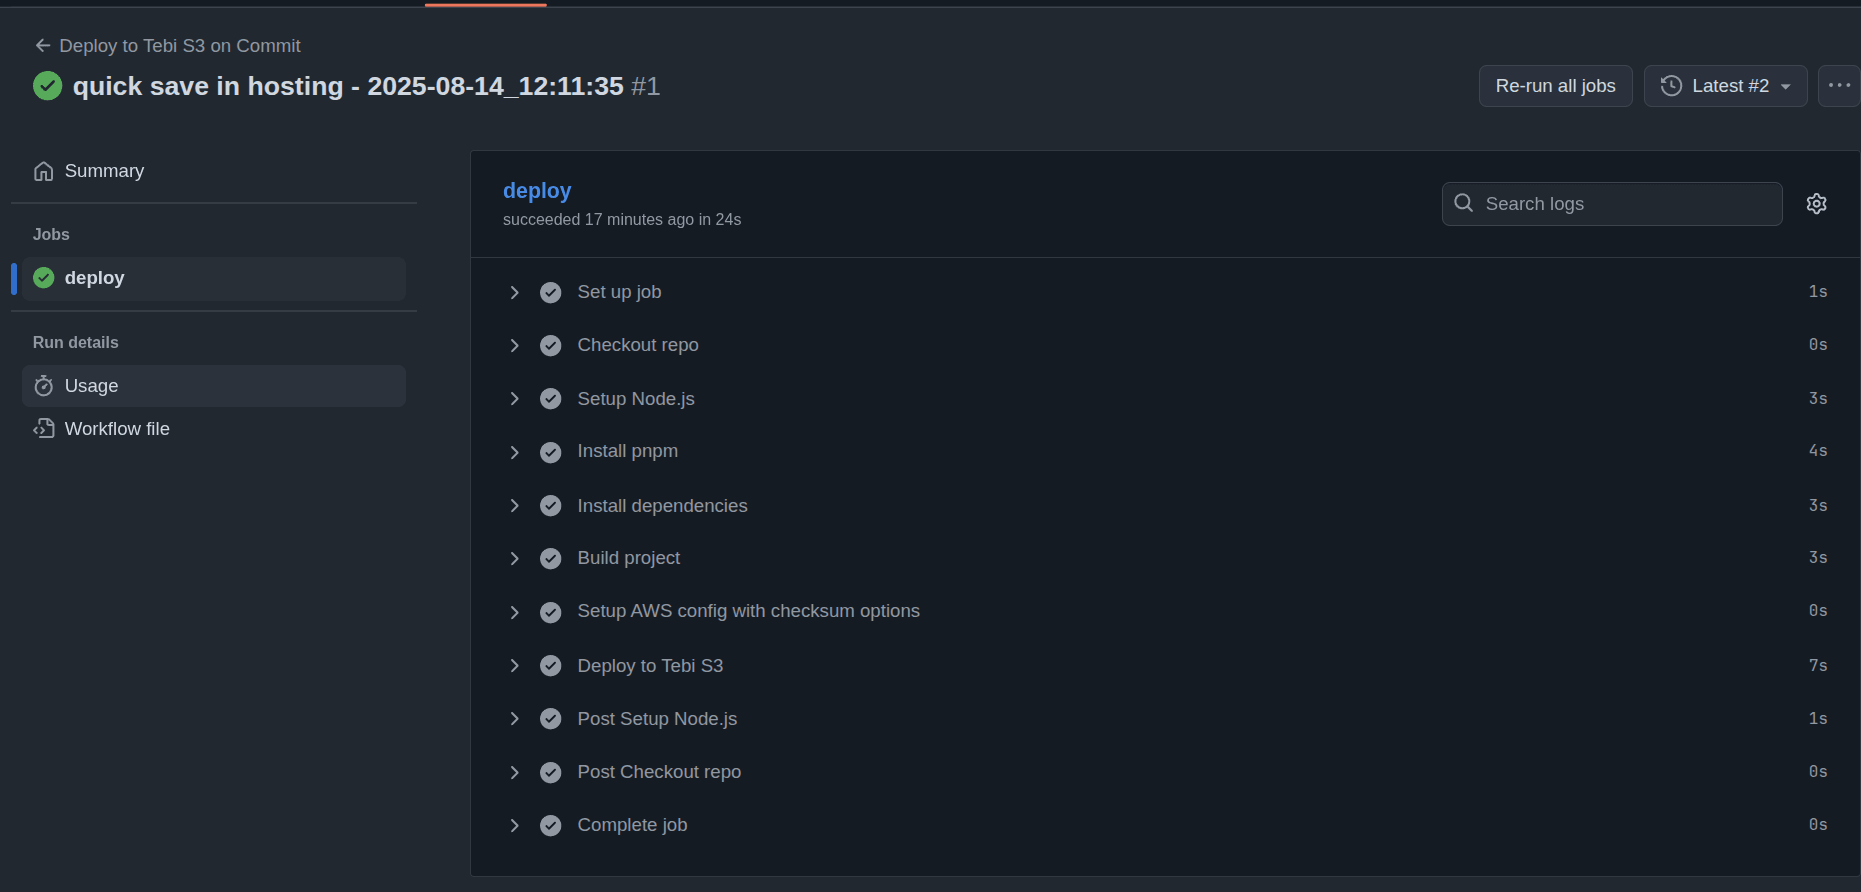Click the back arrow to workflow runs

tap(42, 46)
